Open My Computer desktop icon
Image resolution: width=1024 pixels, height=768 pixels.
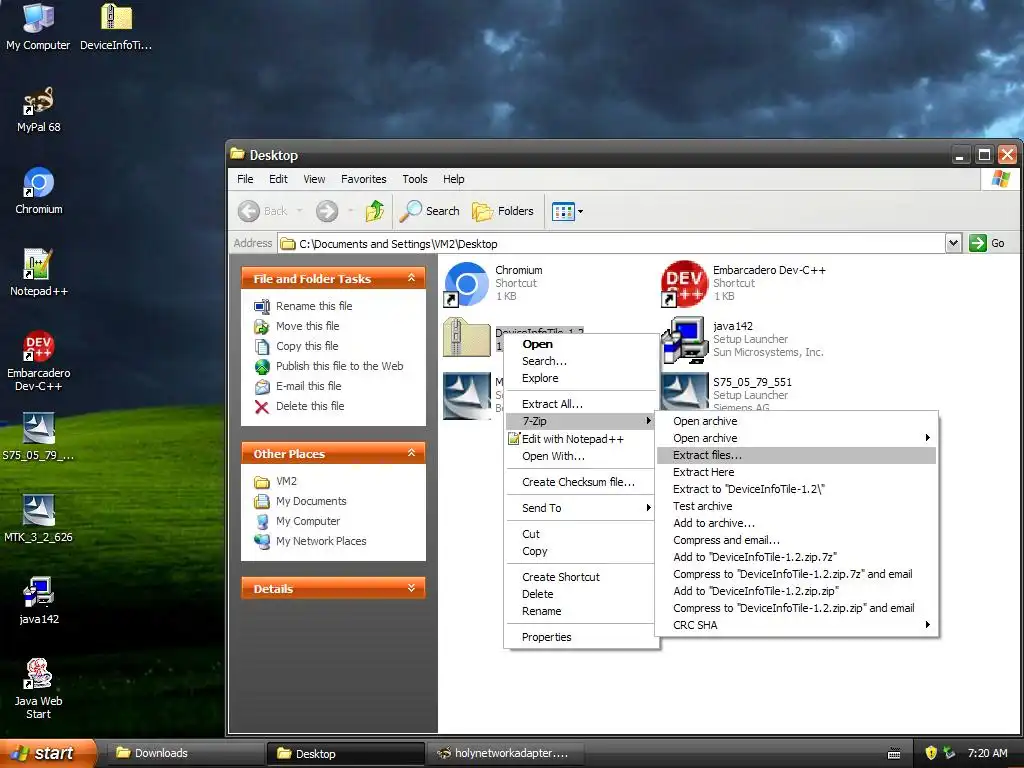38,26
